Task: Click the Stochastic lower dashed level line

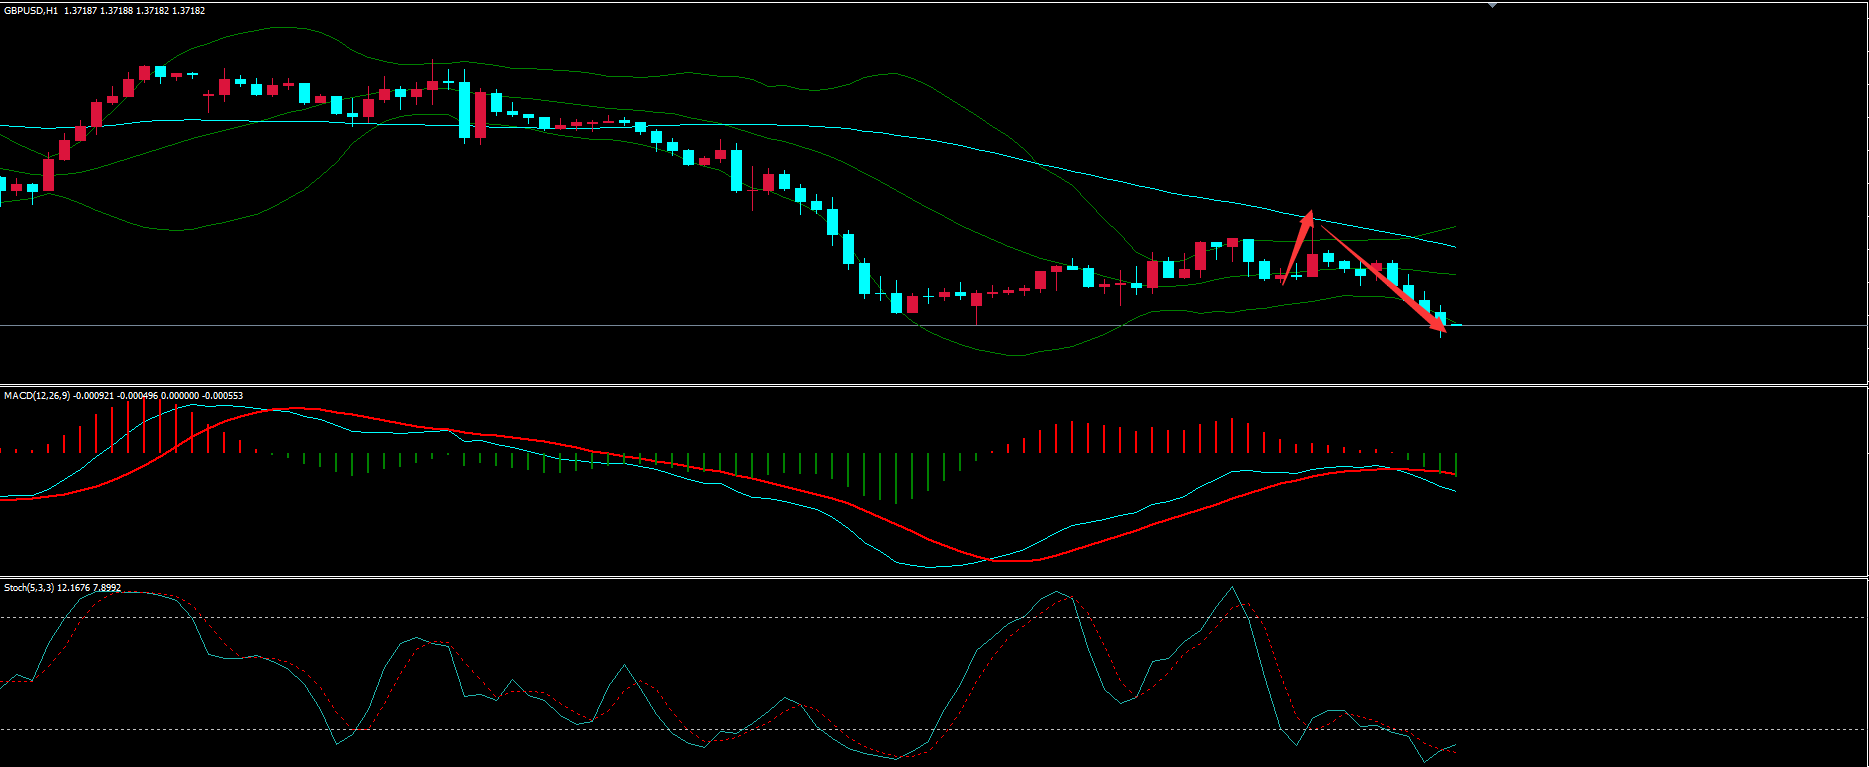Action: point(600,729)
